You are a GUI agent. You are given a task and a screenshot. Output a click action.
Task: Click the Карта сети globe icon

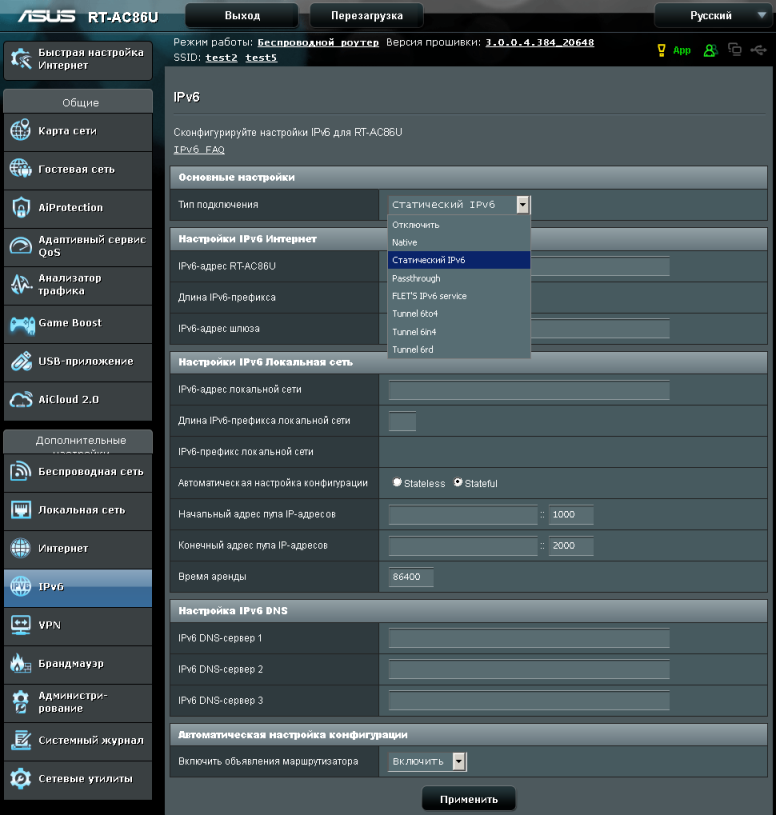click(x=21, y=130)
